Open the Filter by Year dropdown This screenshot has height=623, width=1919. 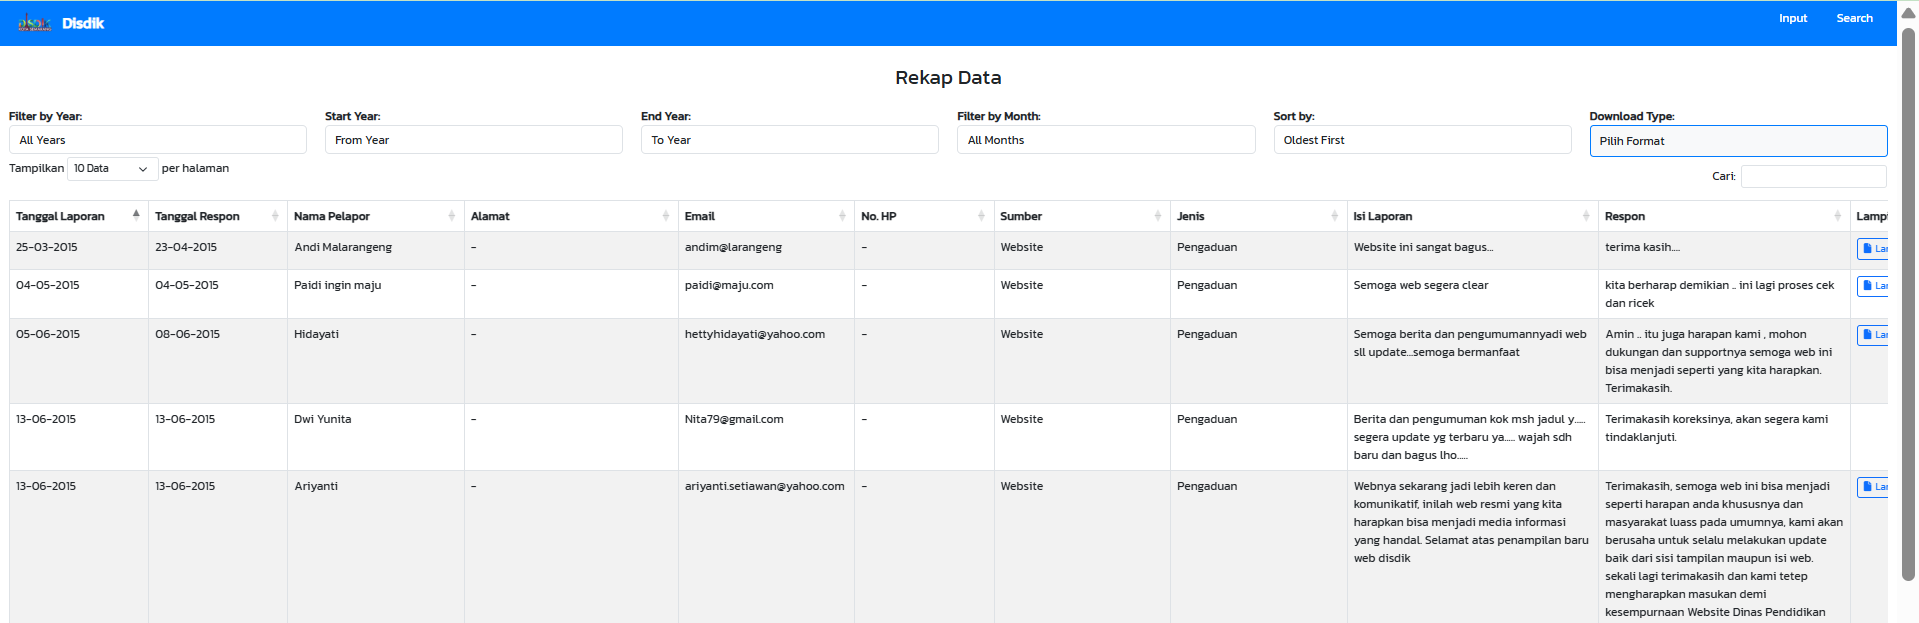point(157,140)
